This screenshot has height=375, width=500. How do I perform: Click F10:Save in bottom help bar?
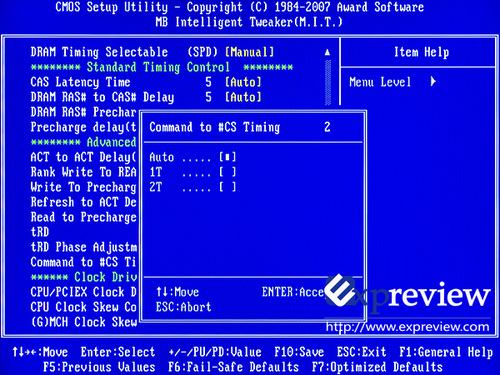point(299,352)
